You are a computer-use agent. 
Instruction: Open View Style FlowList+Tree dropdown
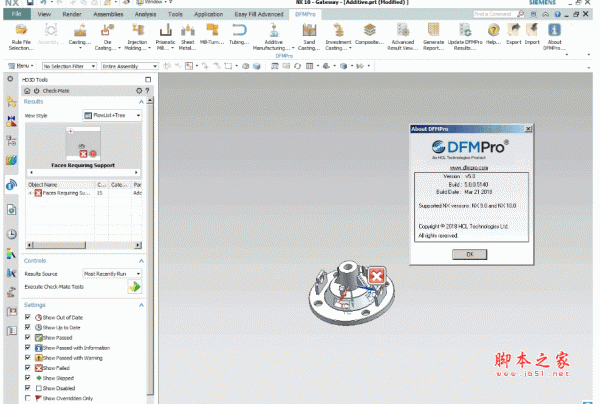tap(112, 115)
